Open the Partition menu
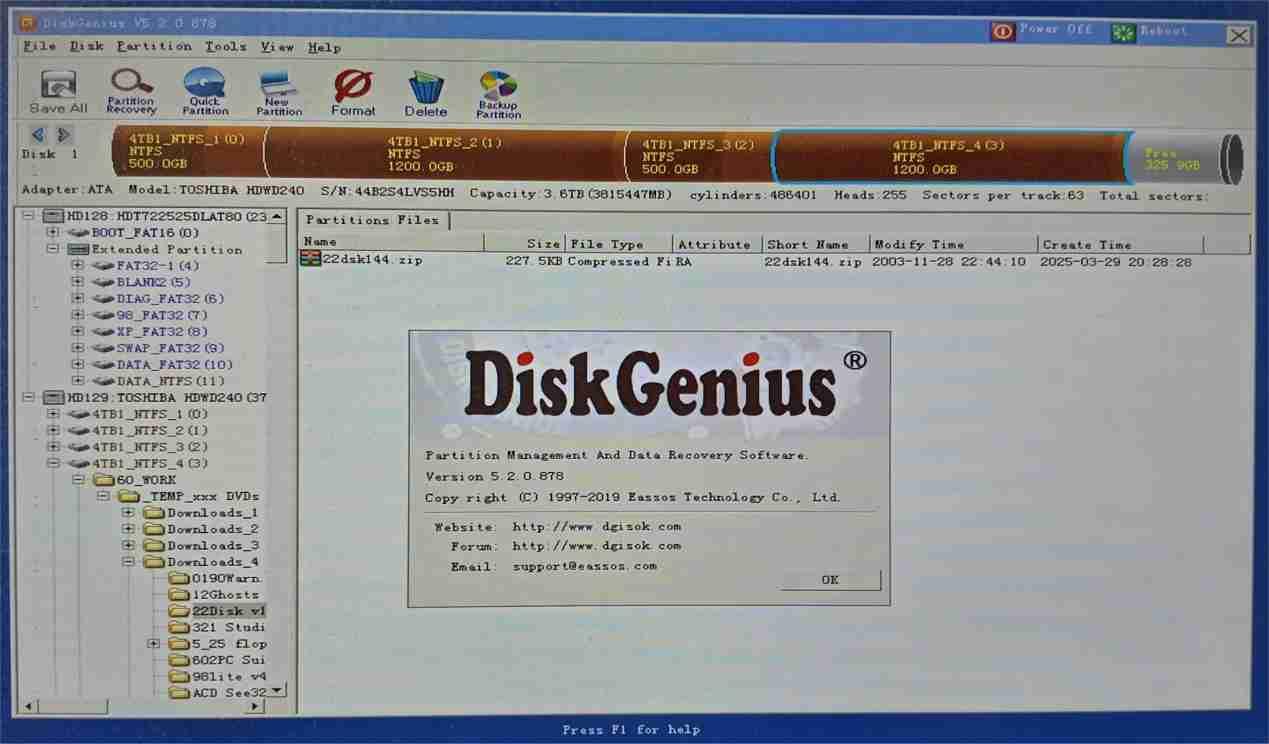The height and width of the screenshot is (744, 1269). [154, 47]
